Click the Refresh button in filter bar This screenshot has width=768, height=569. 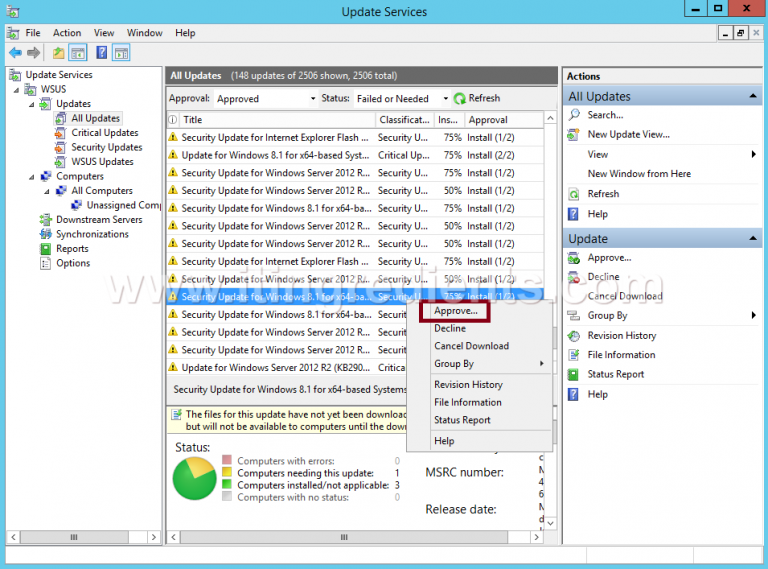click(477, 98)
